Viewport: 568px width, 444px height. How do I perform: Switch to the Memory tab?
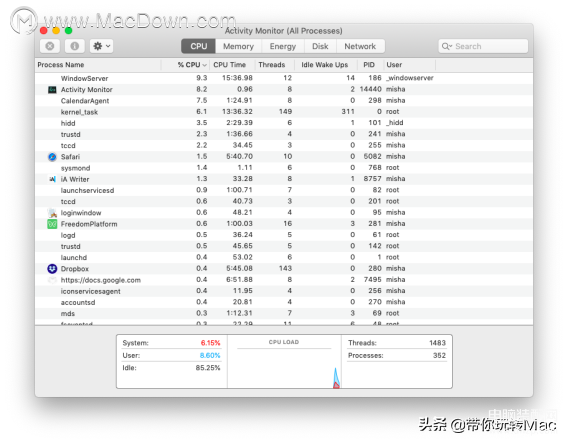click(238, 46)
